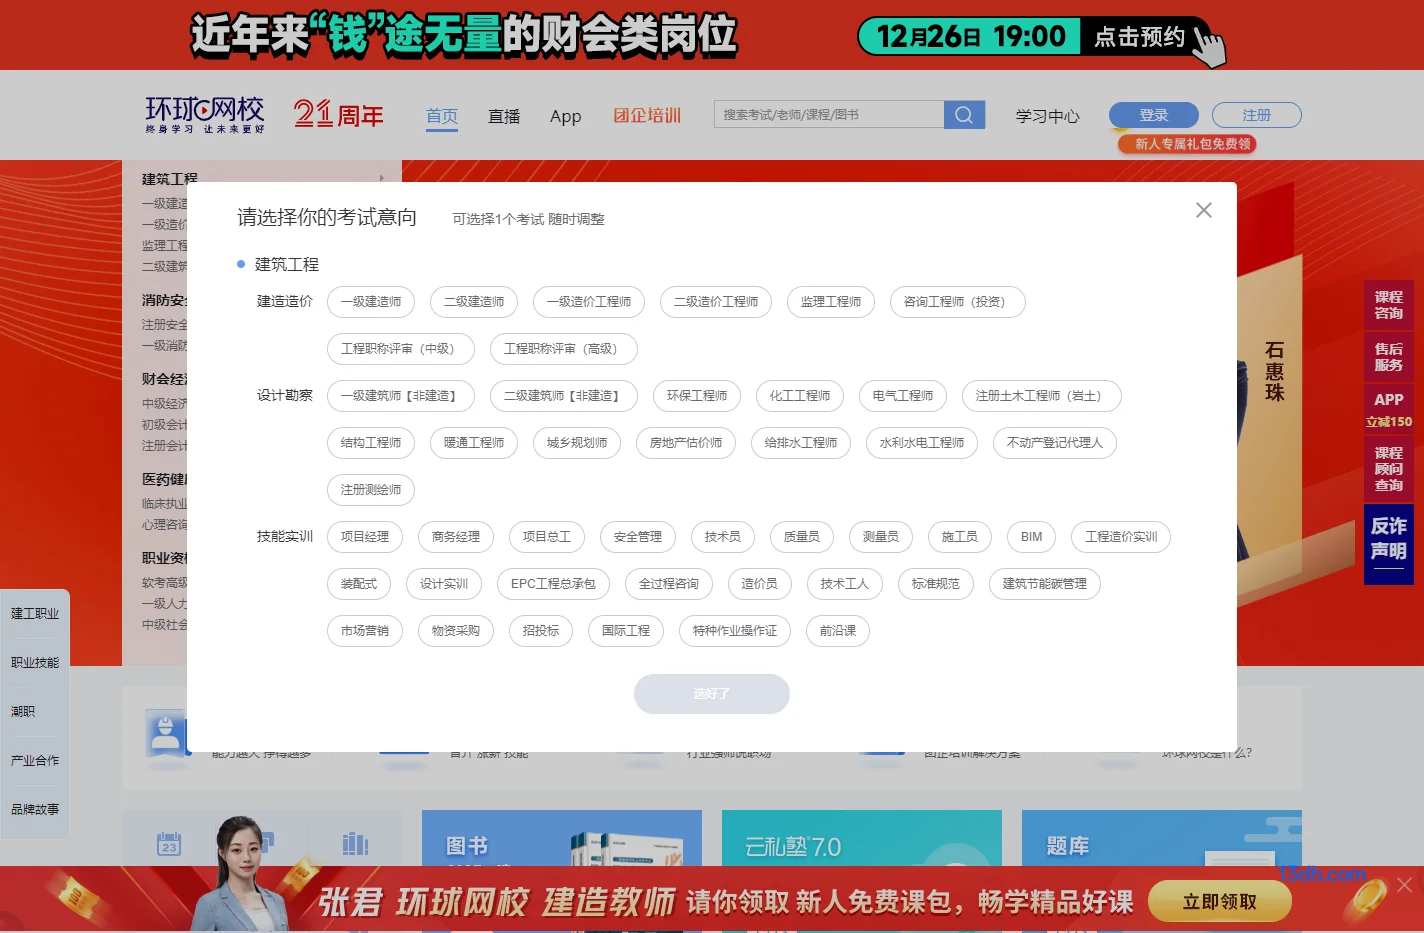Pick 前沿课 option
The image size is (1424, 933).
click(838, 631)
